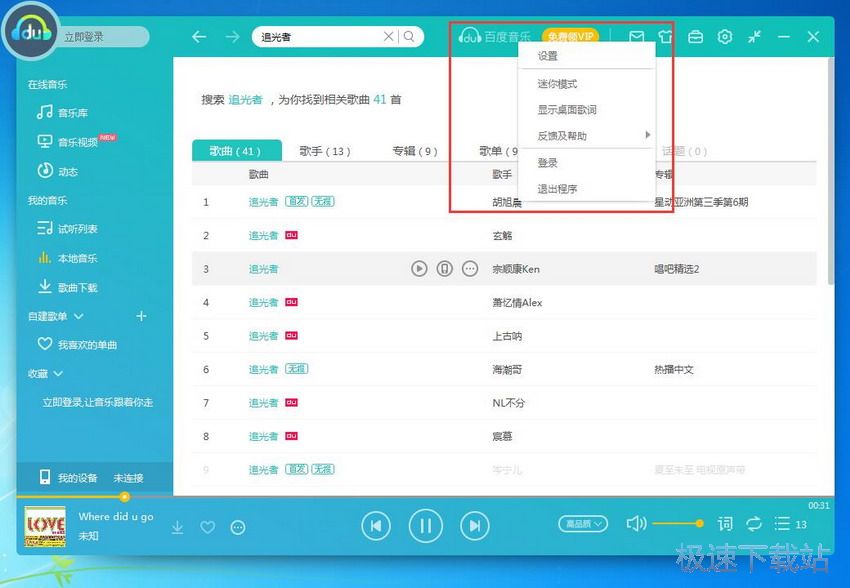Play the previous track

(x=376, y=526)
